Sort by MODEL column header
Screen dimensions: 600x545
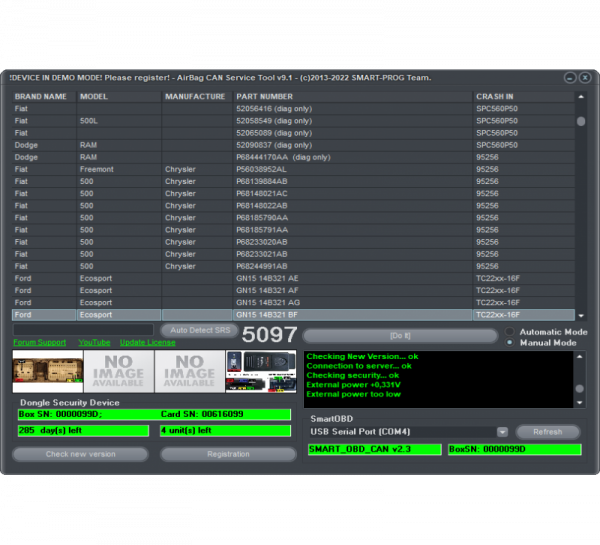(119, 96)
